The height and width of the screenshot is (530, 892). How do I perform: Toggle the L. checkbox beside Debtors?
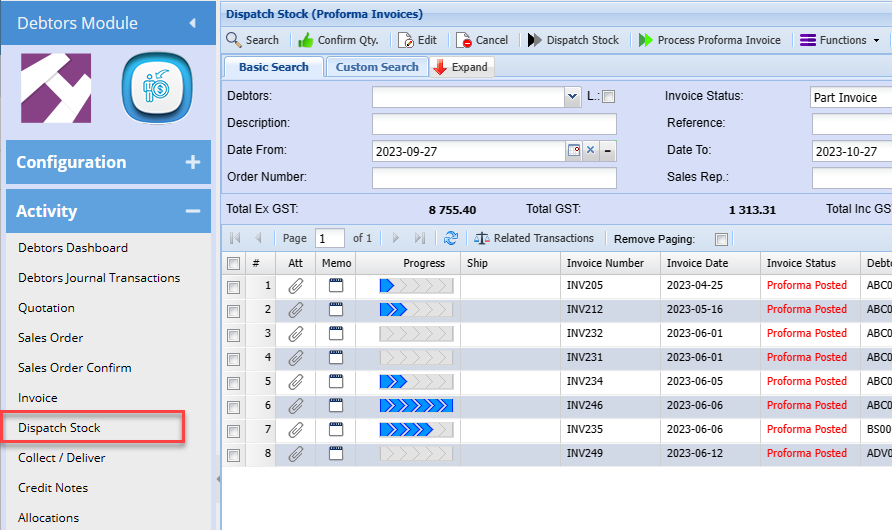tap(609, 97)
